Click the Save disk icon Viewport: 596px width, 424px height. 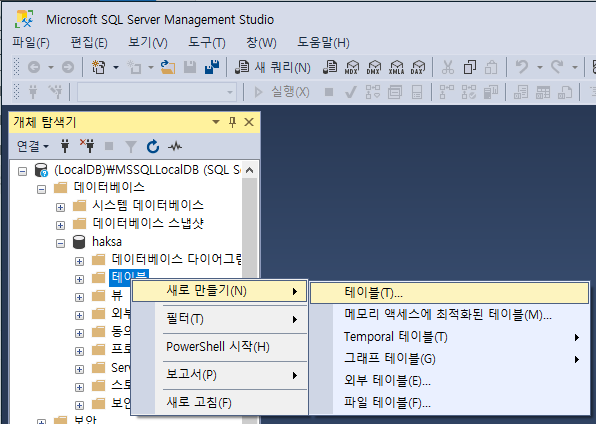point(190,67)
